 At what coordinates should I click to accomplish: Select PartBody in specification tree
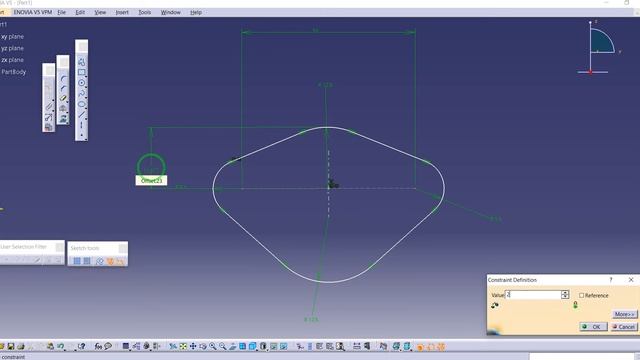[x=13, y=72]
